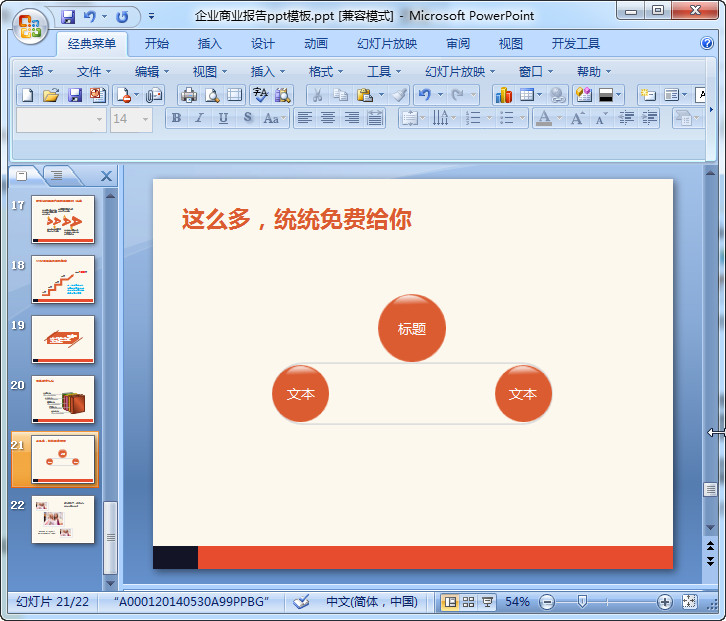Switch to the 设计 ribbon tab
726x621 pixels.
pos(263,44)
